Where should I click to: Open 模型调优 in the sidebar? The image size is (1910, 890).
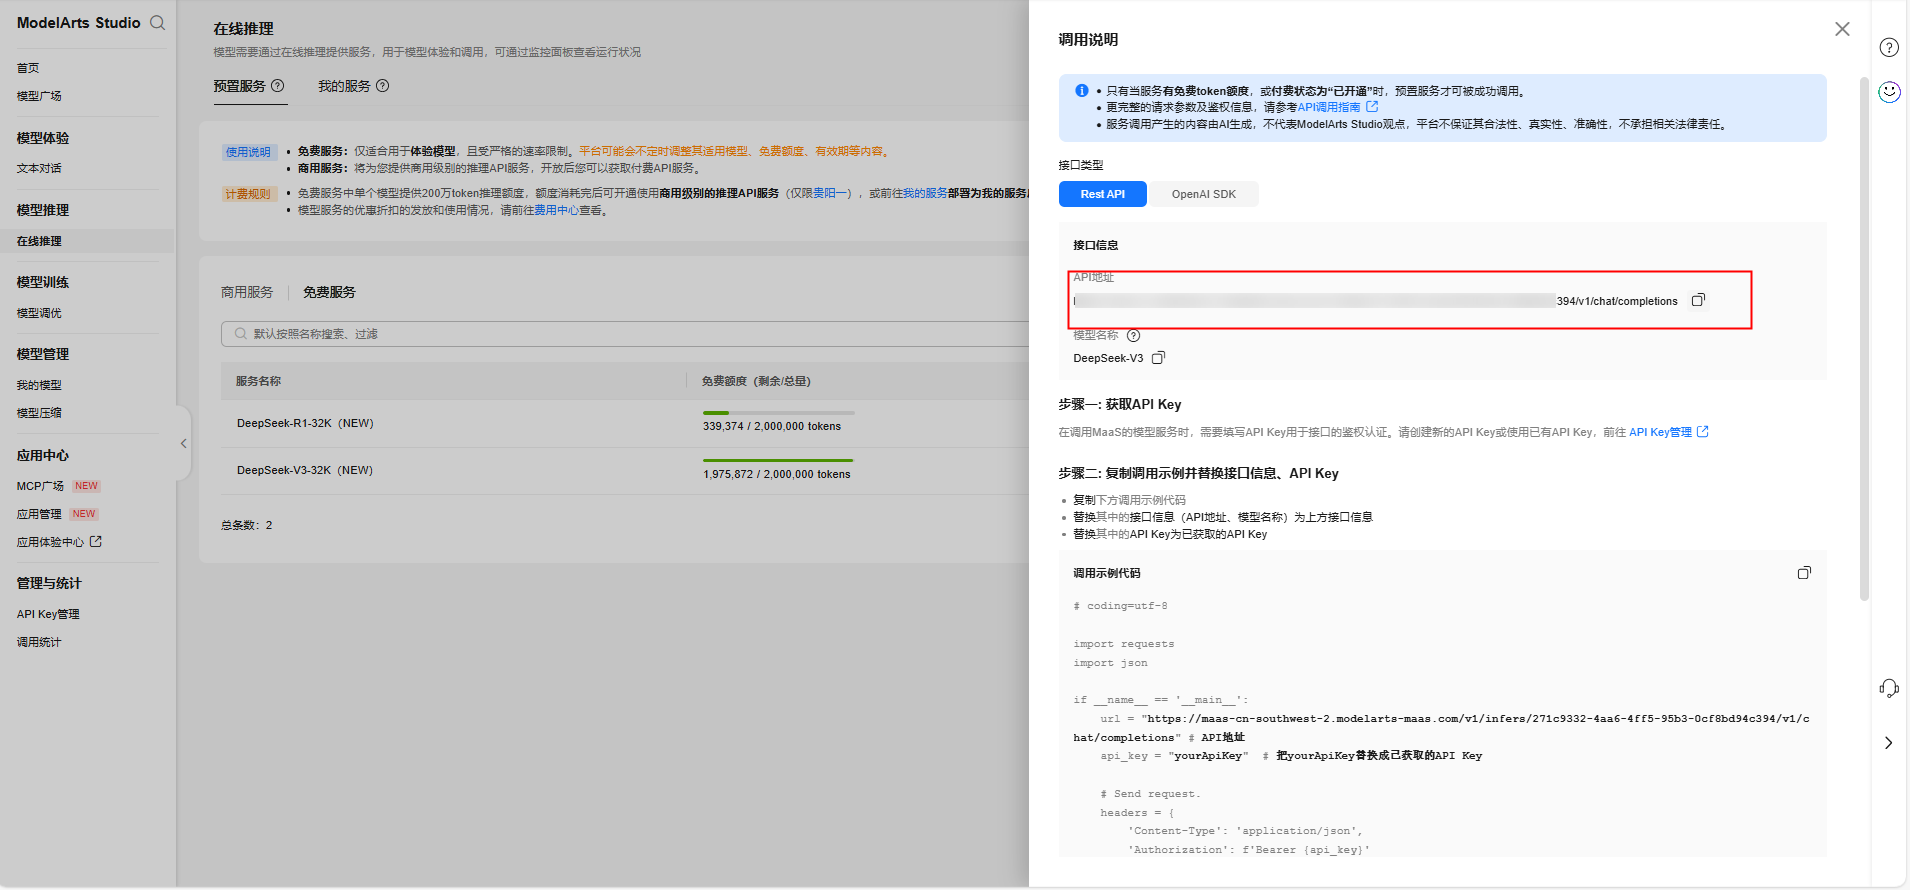39,313
